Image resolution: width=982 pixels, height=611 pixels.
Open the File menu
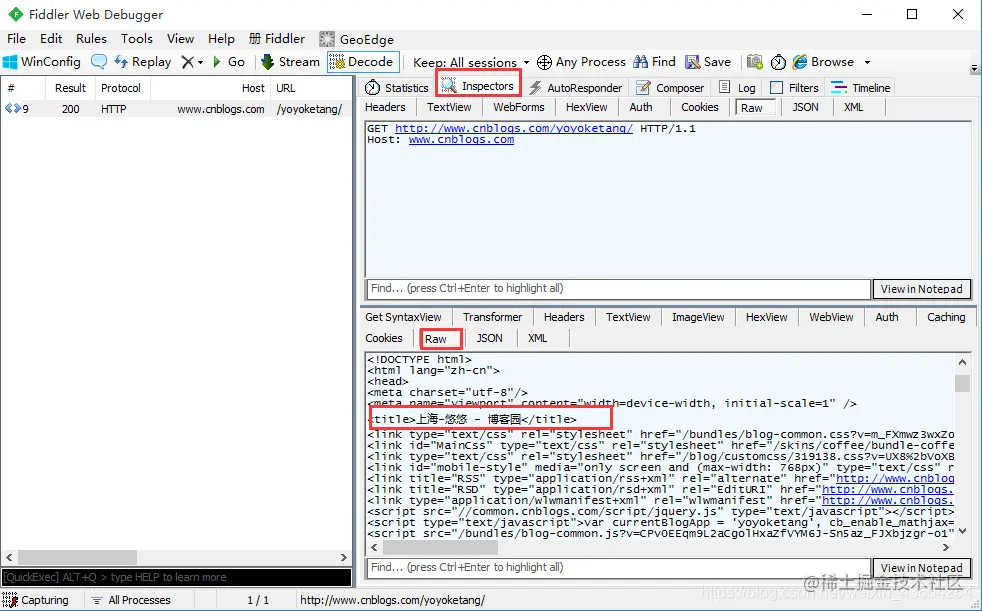16,39
